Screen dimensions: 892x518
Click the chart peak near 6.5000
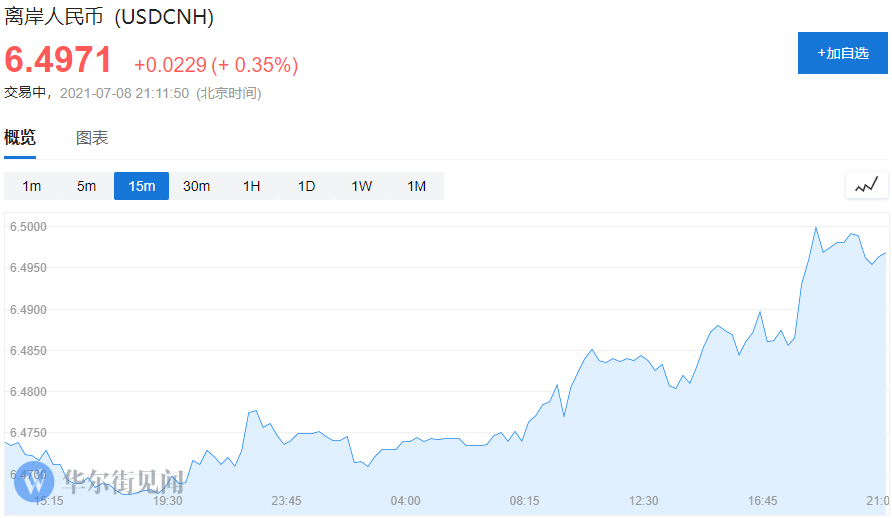point(815,228)
